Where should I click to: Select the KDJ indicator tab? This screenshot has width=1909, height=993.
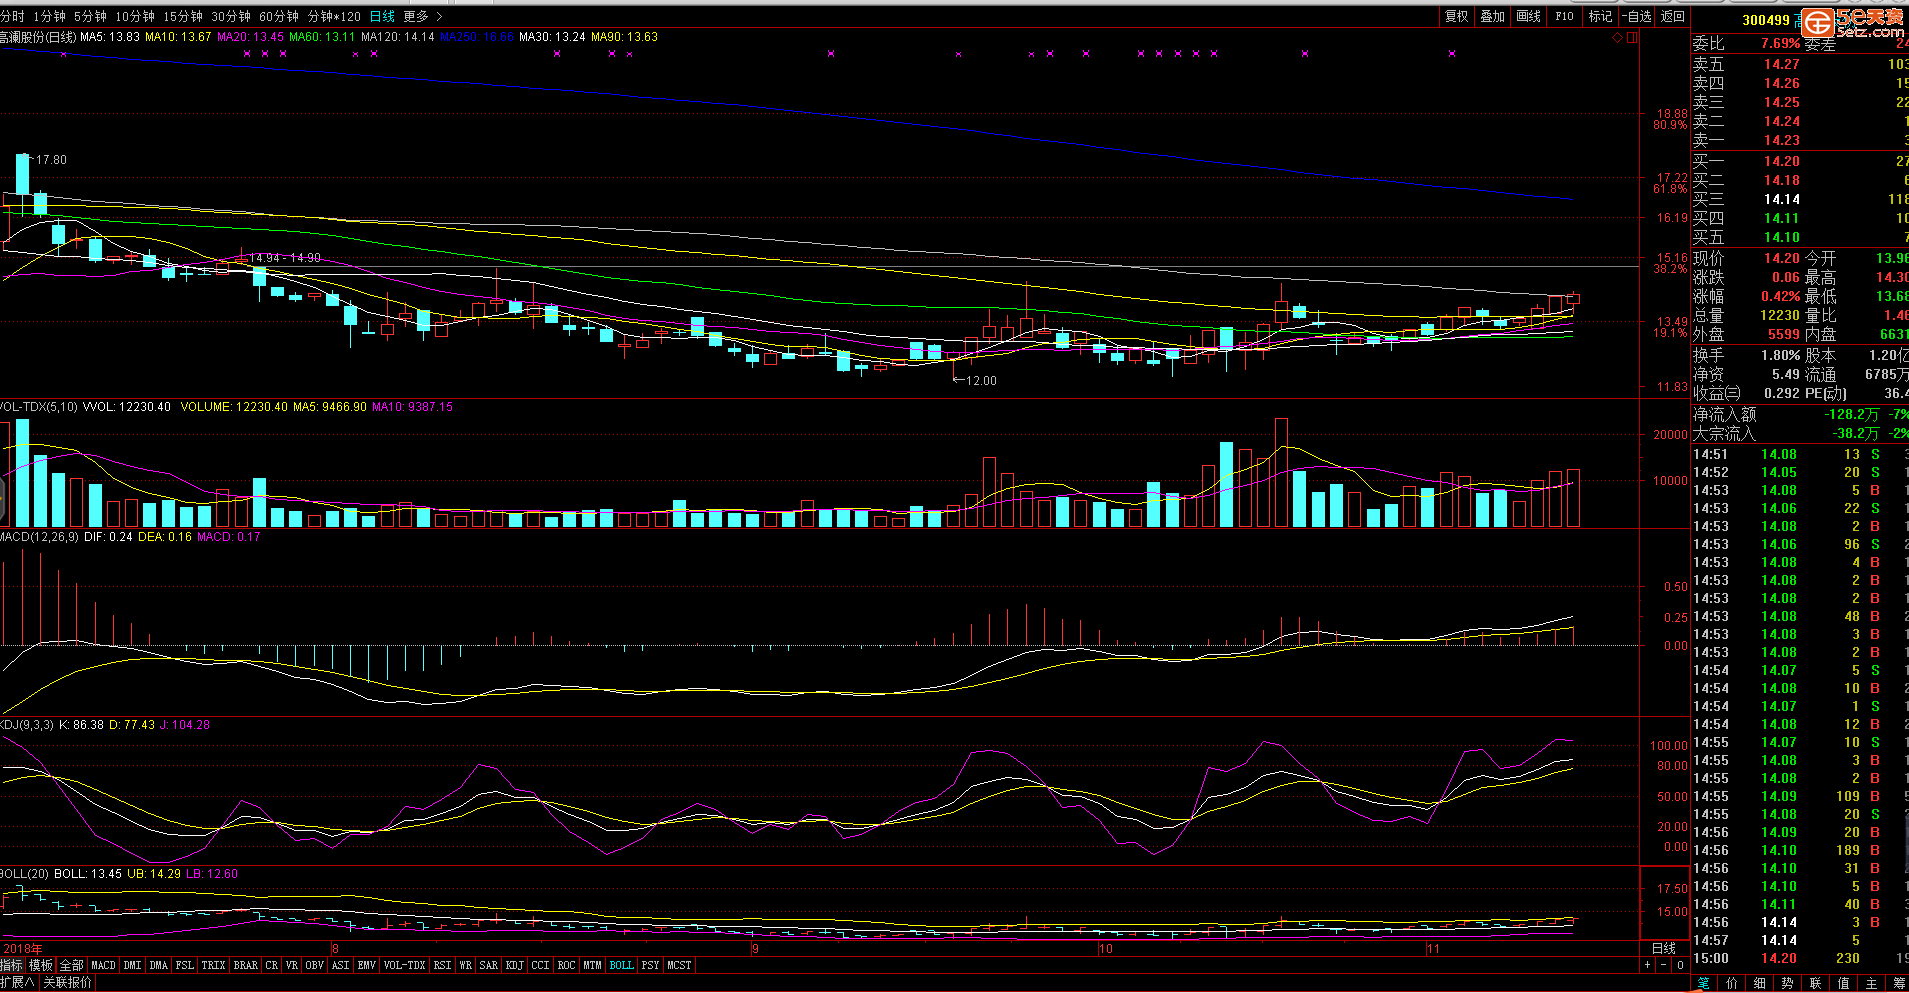point(514,965)
